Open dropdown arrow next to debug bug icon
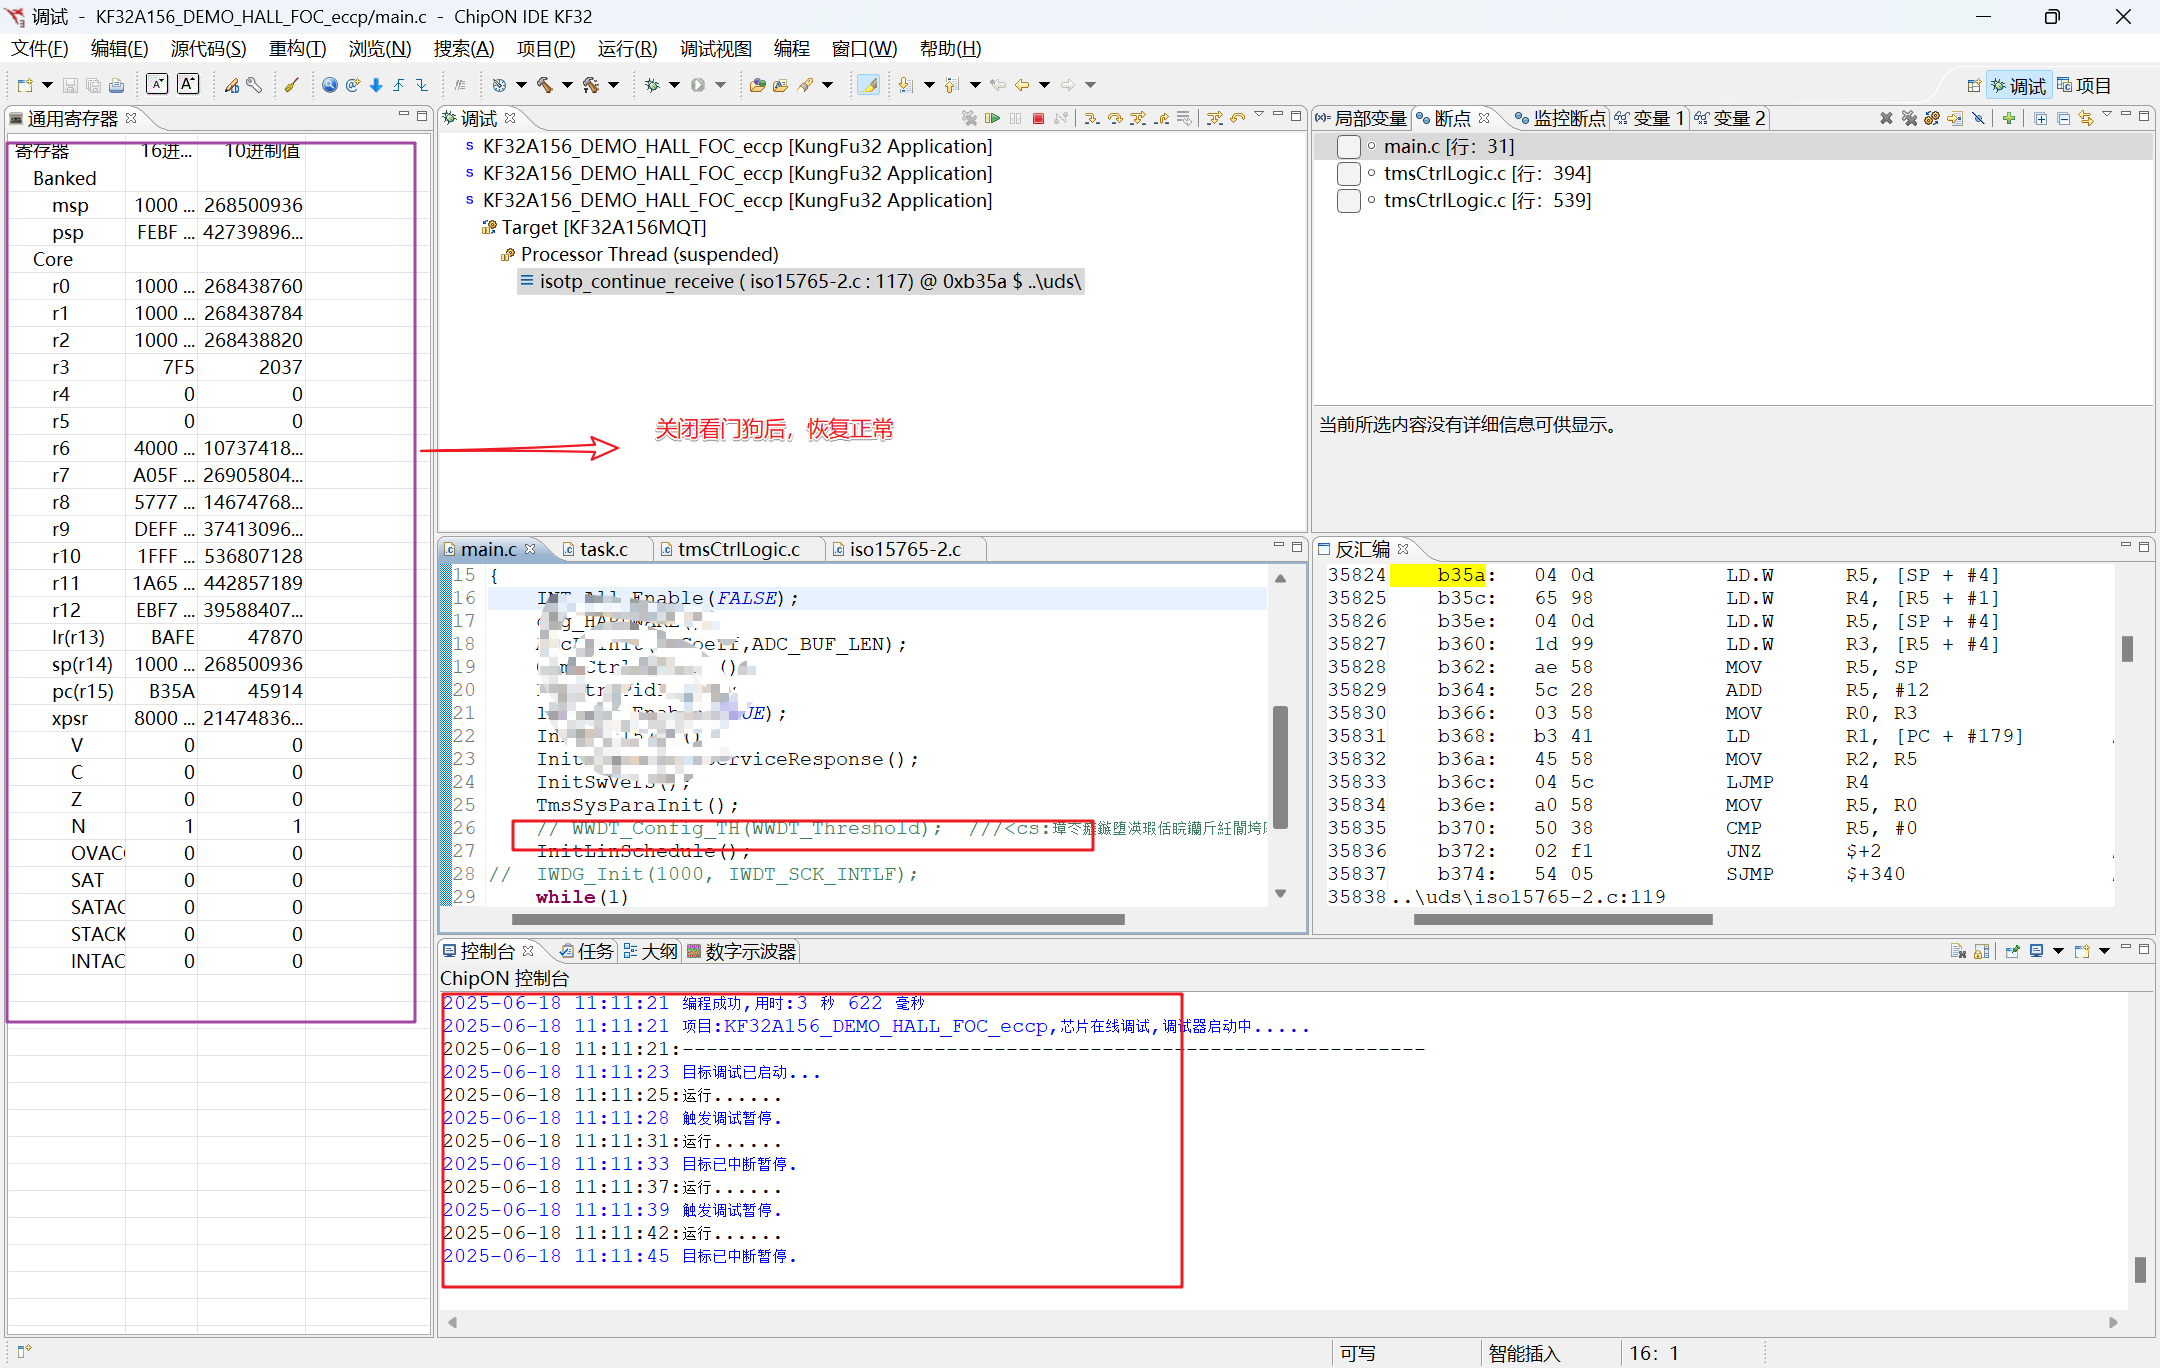The height and width of the screenshot is (1368, 2160). (674, 85)
